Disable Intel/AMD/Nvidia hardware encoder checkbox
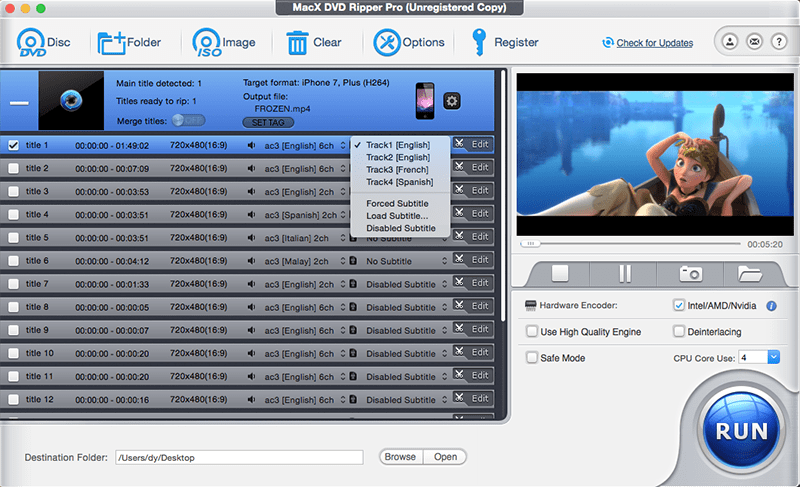The width and height of the screenshot is (800, 487). pos(679,305)
